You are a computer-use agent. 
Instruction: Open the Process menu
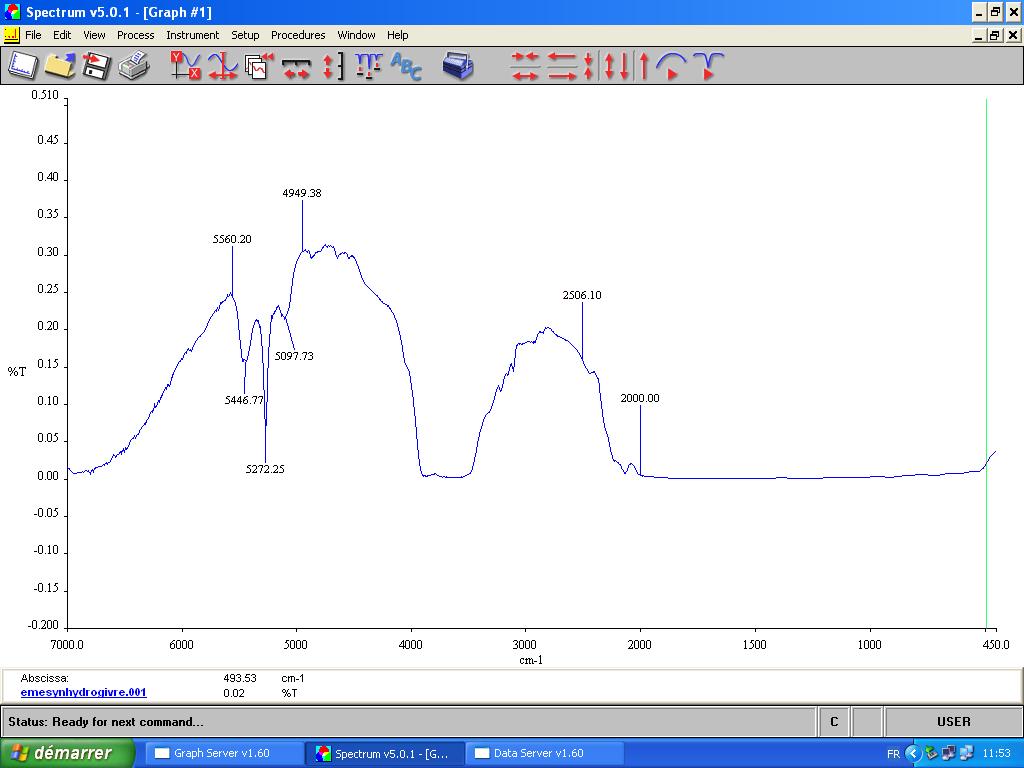[135, 35]
